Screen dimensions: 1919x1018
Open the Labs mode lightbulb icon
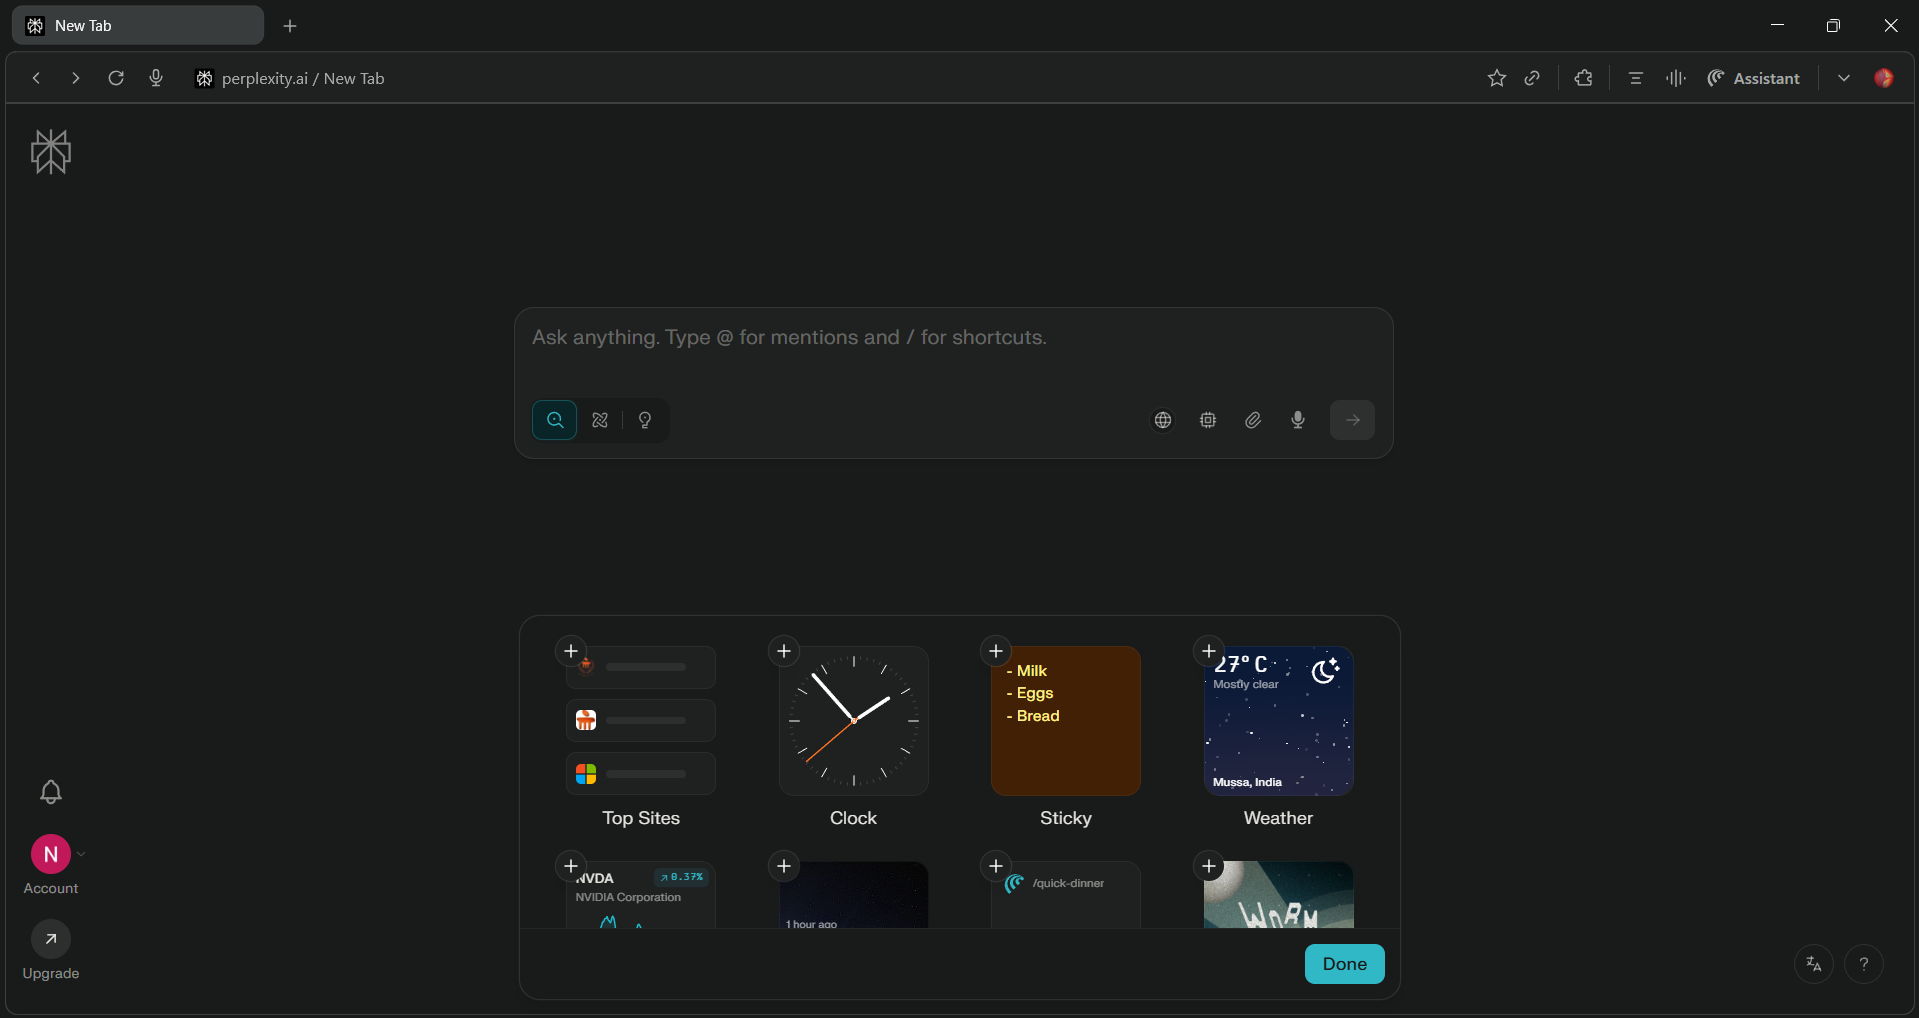pyautogui.click(x=645, y=420)
